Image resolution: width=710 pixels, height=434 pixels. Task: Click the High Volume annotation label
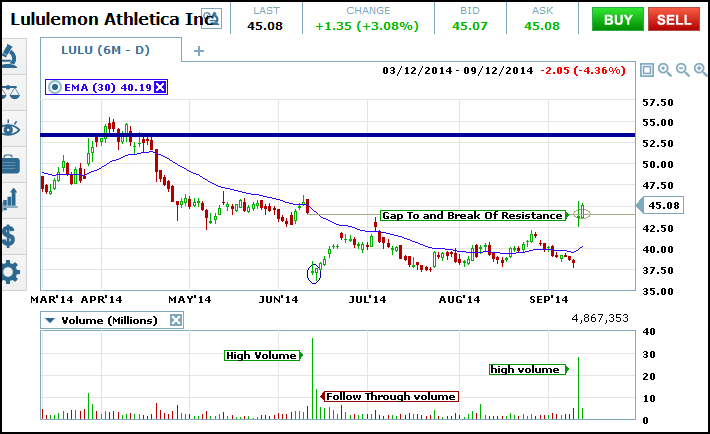point(262,356)
